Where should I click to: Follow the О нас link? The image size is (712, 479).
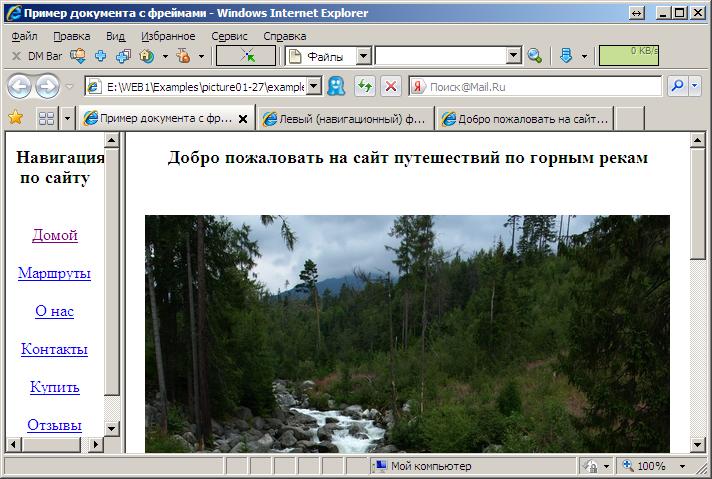(54, 311)
